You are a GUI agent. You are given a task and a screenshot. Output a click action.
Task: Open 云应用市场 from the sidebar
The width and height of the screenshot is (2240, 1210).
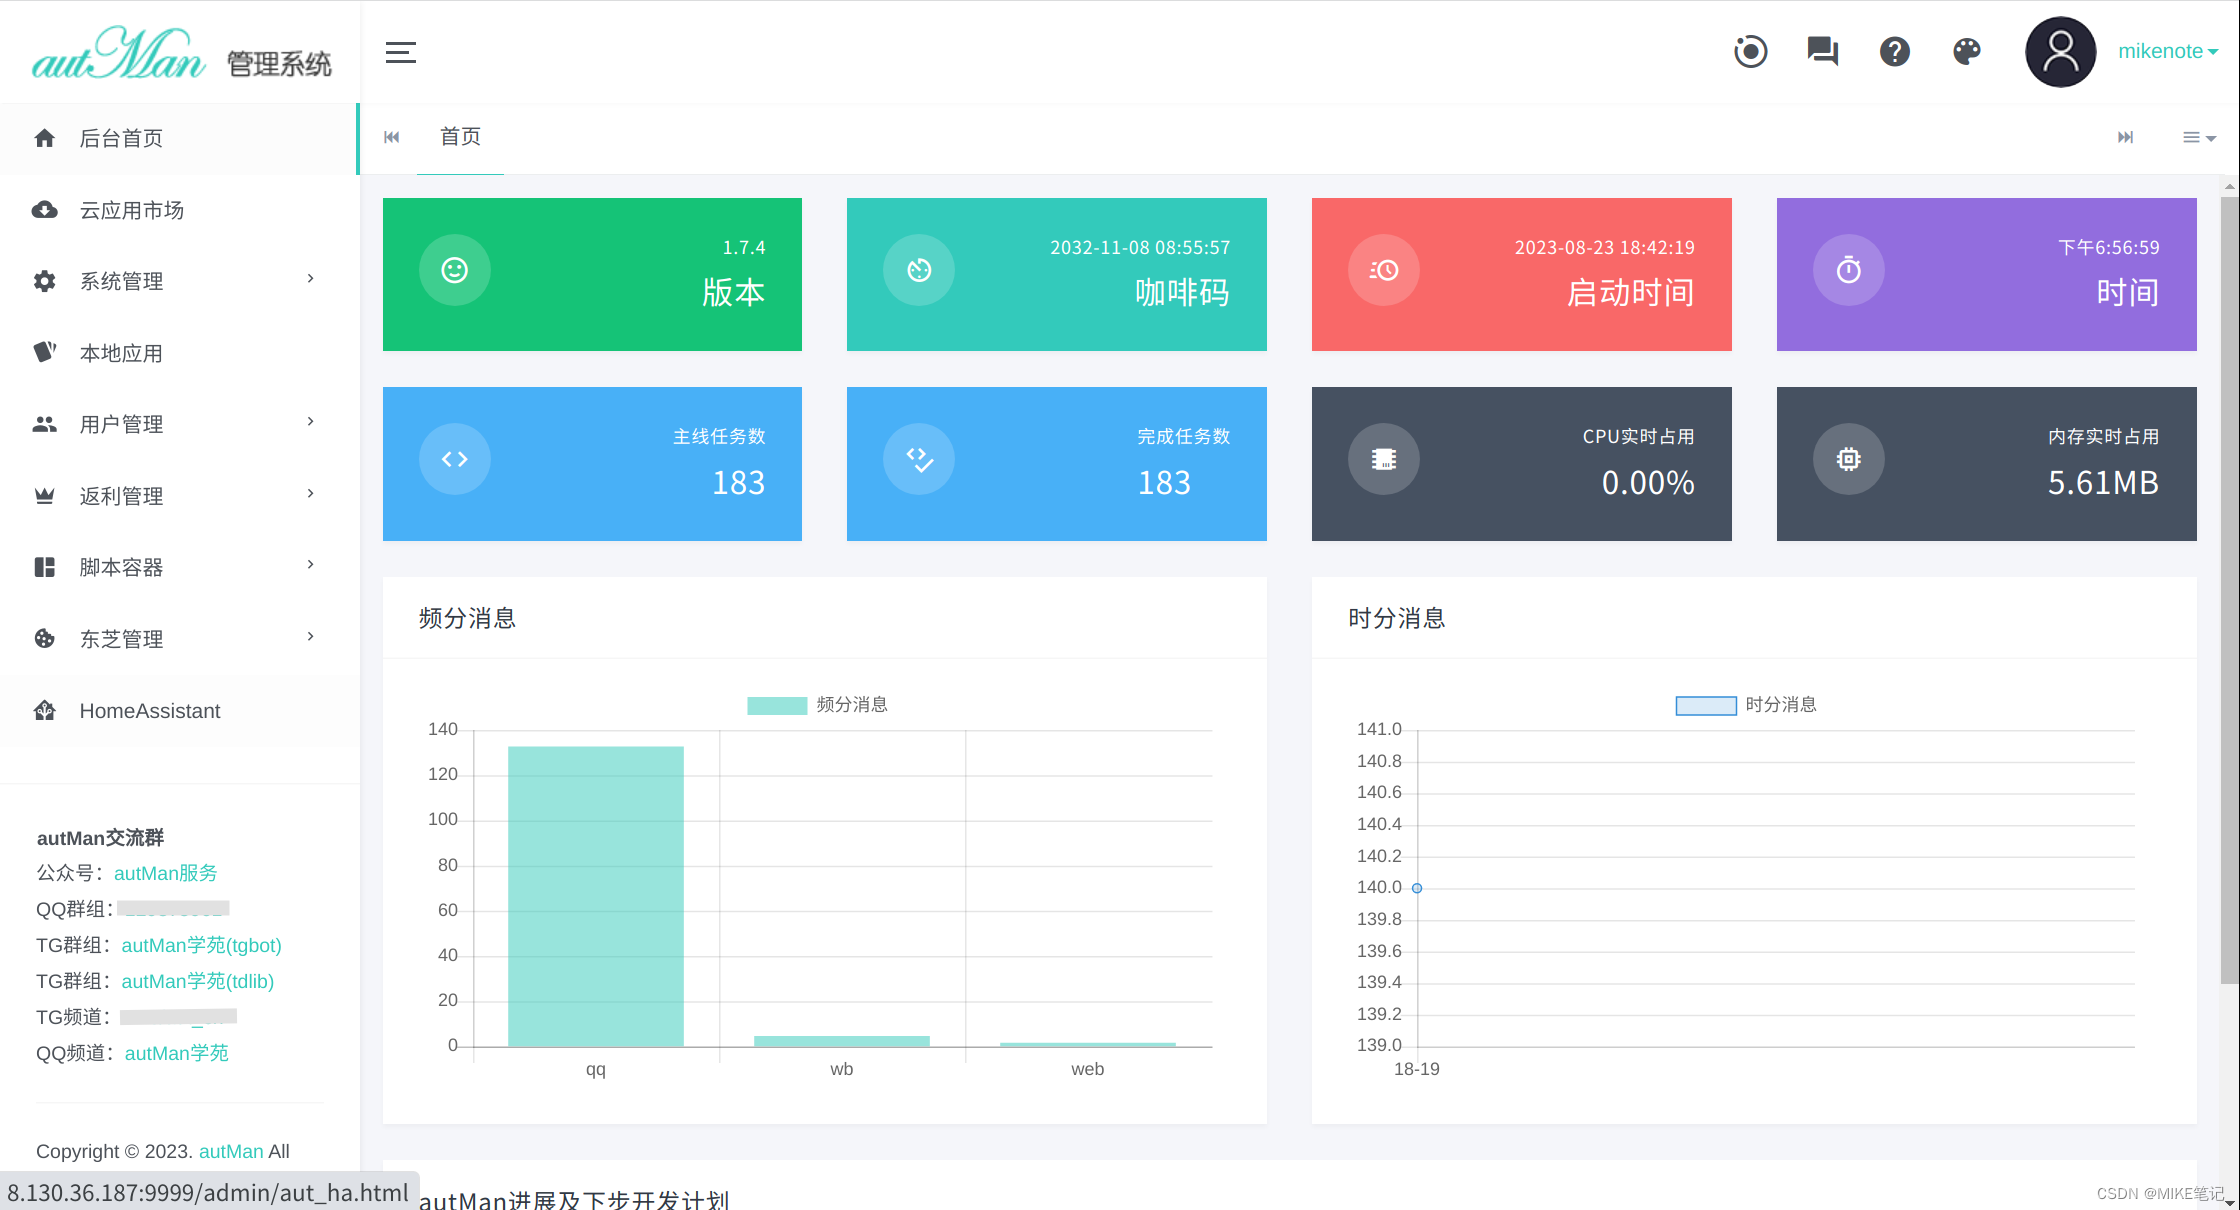pyautogui.click(x=135, y=210)
